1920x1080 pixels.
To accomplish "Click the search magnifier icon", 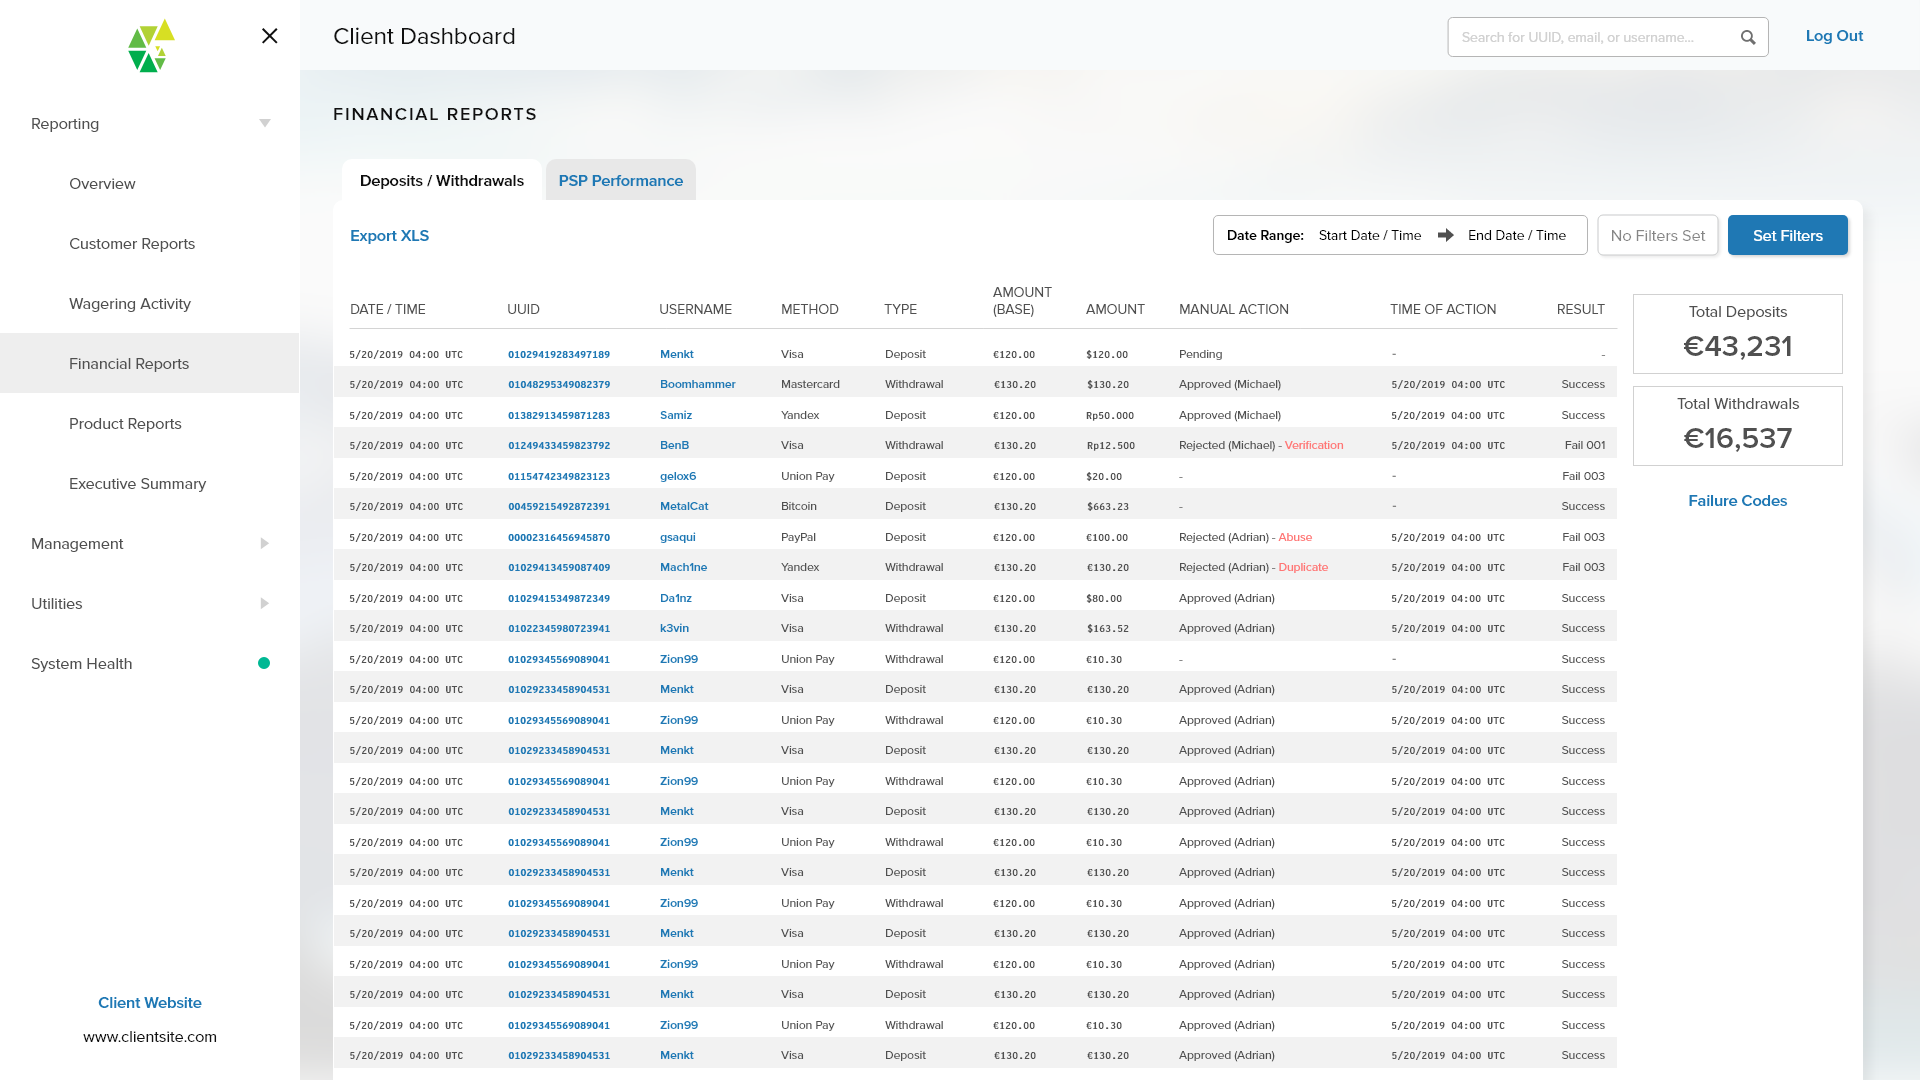I will tap(1747, 37).
